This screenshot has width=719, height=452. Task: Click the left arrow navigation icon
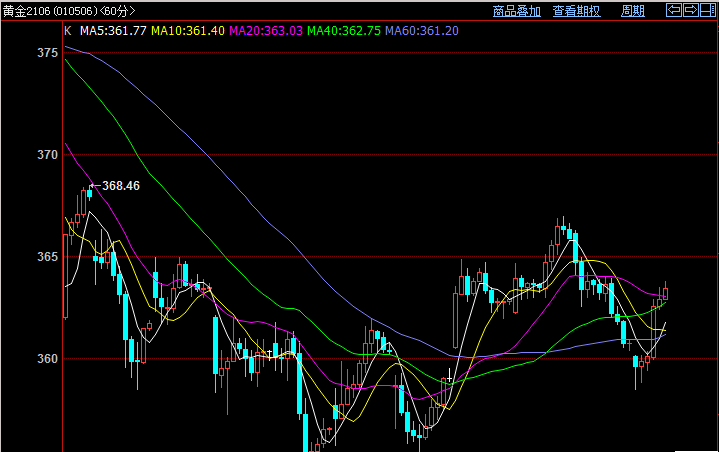pyautogui.click(x=674, y=10)
